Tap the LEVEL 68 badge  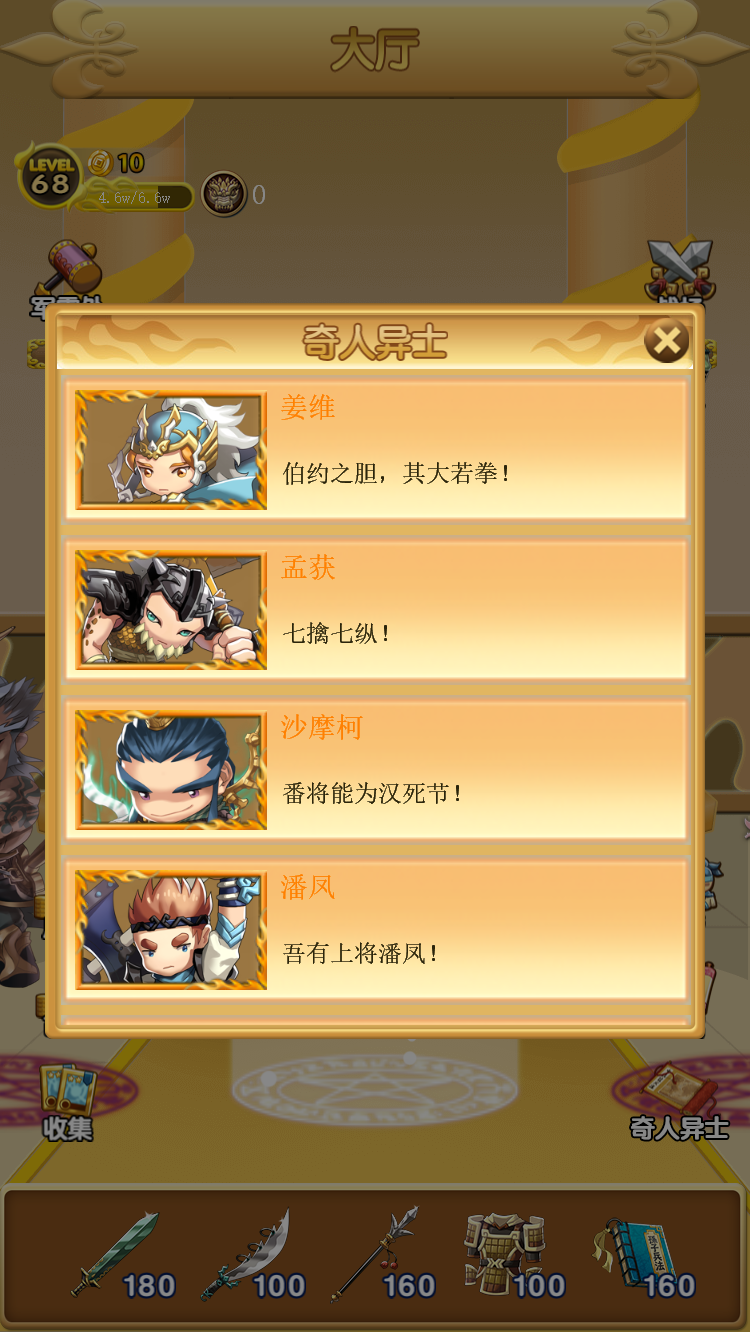coord(49,176)
